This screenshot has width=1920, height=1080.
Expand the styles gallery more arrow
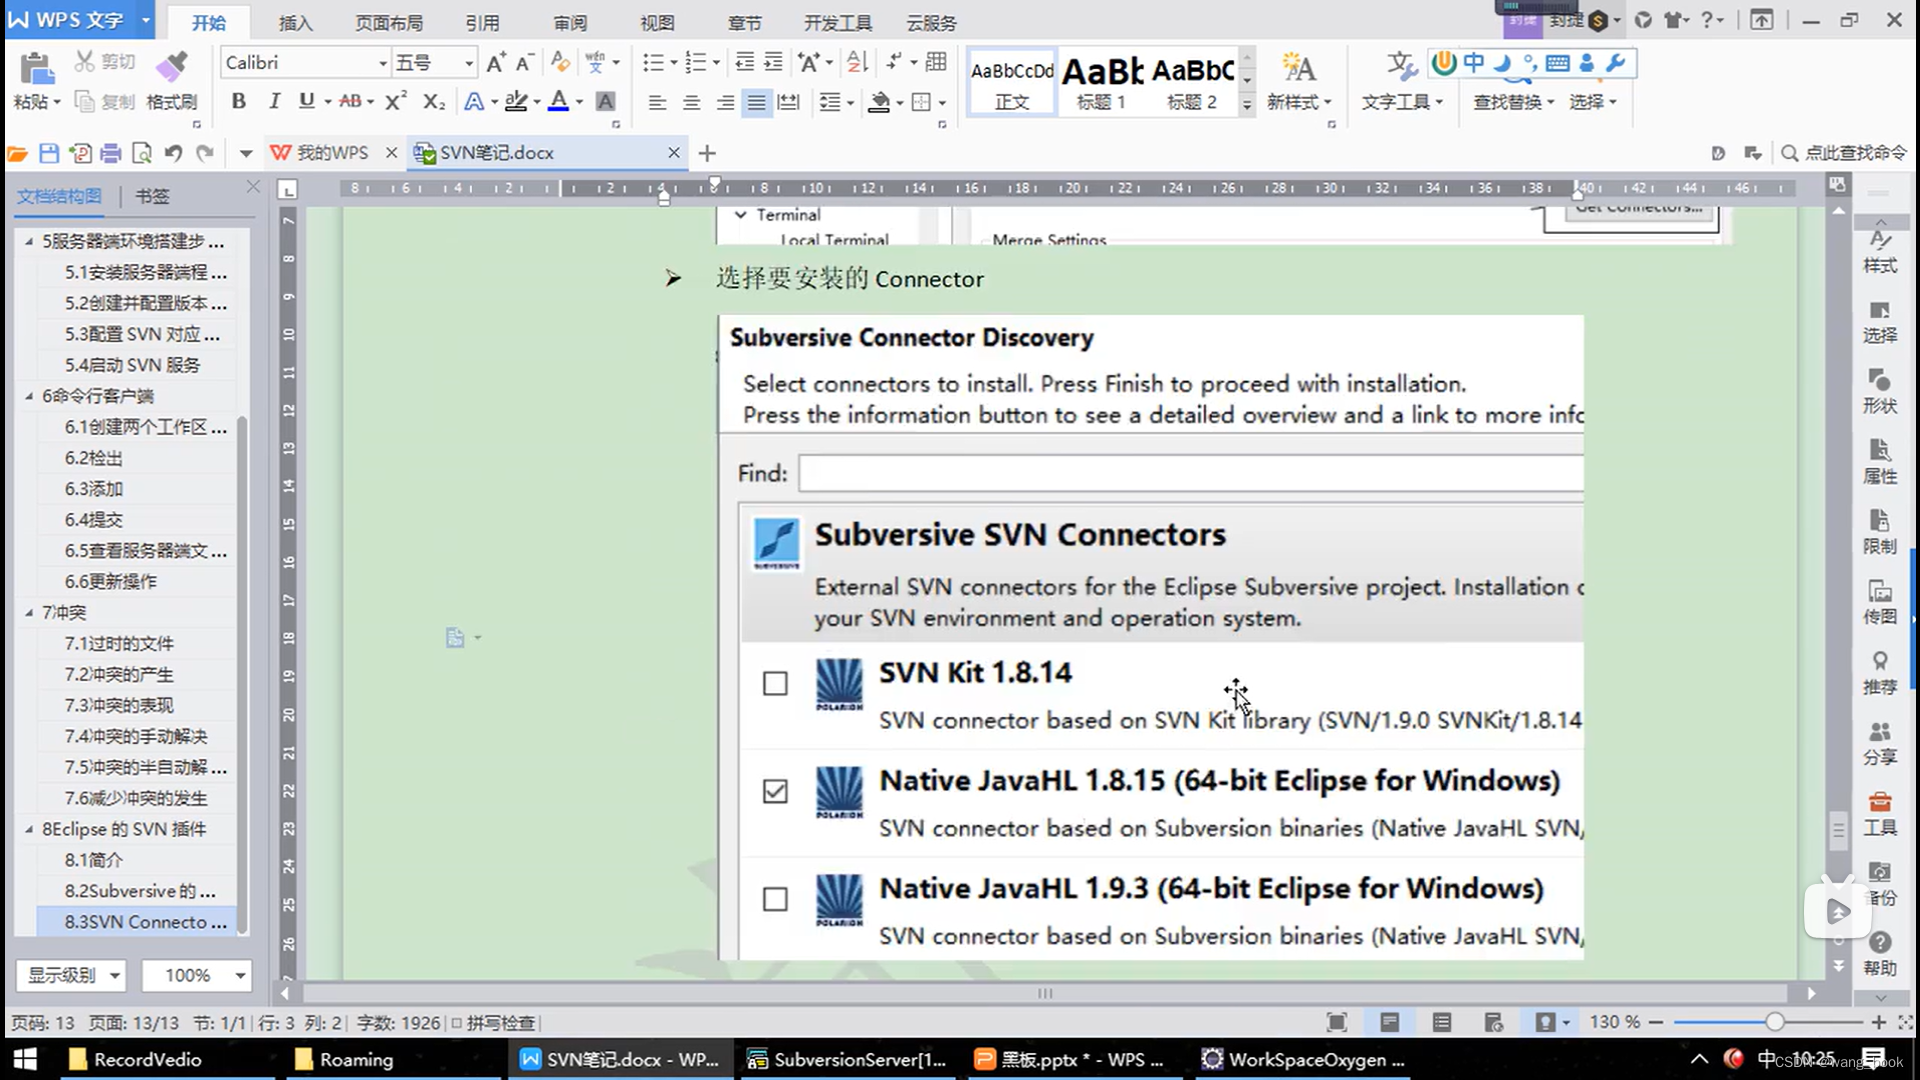(x=1246, y=104)
